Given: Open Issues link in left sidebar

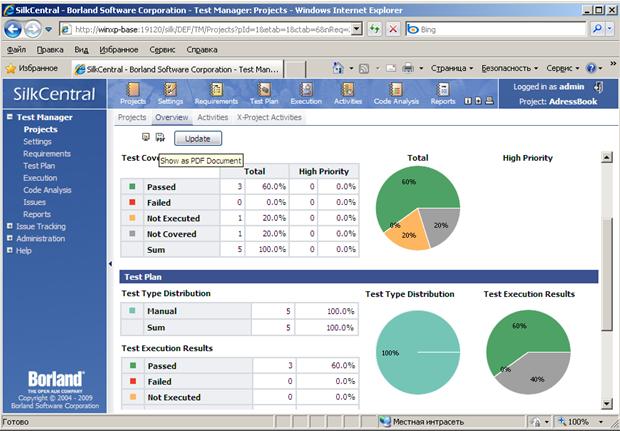Looking at the screenshot, I should coord(34,202).
